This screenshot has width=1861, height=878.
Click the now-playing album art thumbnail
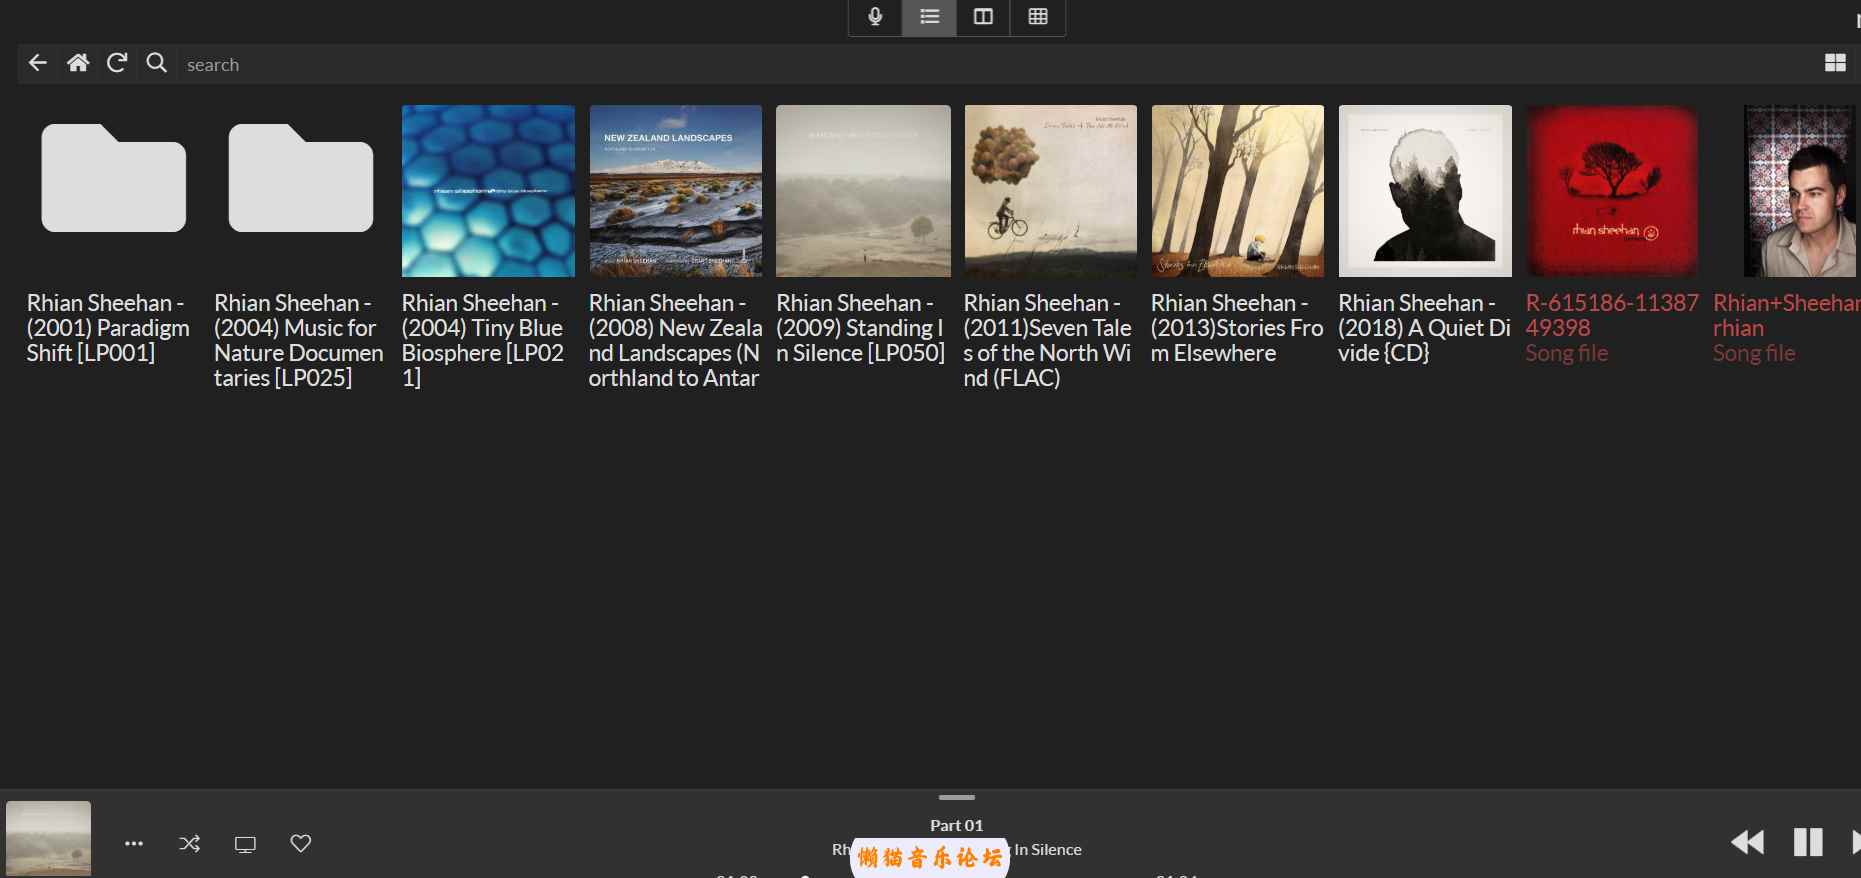tap(48, 838)
